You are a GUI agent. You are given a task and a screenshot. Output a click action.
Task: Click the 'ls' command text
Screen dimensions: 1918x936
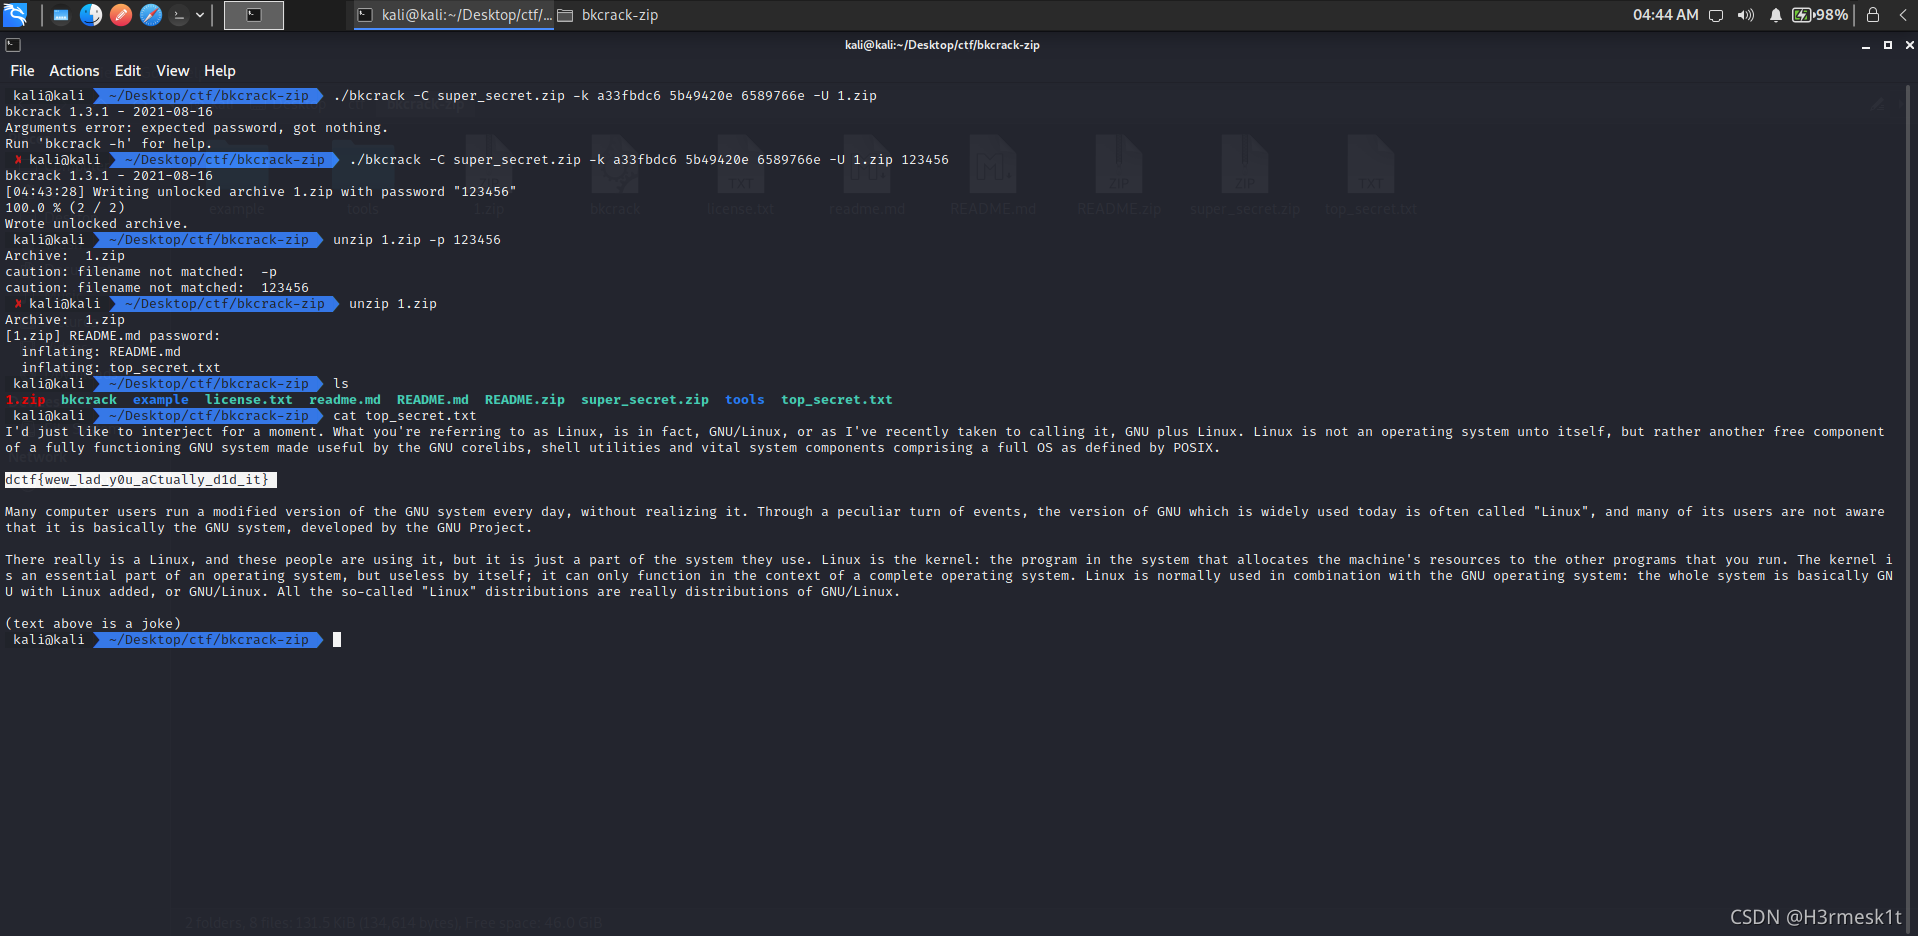pos(341,384)
